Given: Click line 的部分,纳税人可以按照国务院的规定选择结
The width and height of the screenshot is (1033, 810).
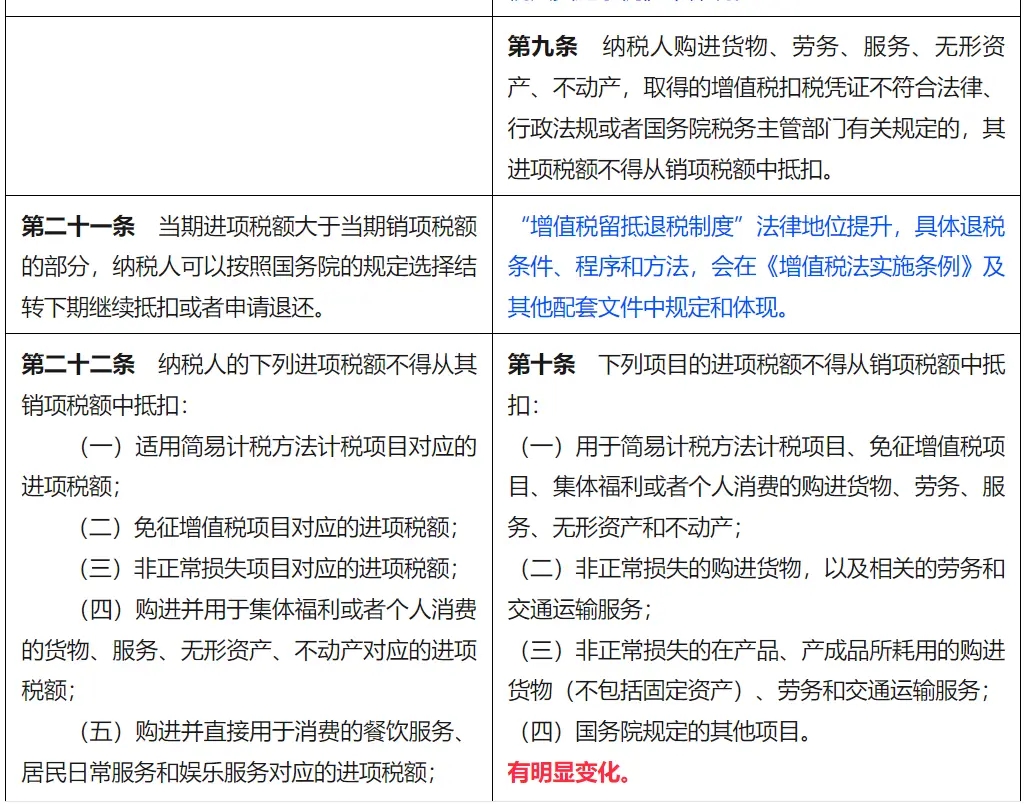Looking at the screenshot, I should click(249, 267).
